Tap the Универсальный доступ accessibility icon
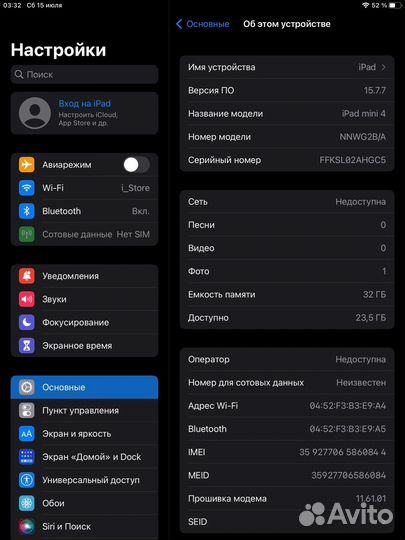Viewport: 405px width, 540px height. 27,480
